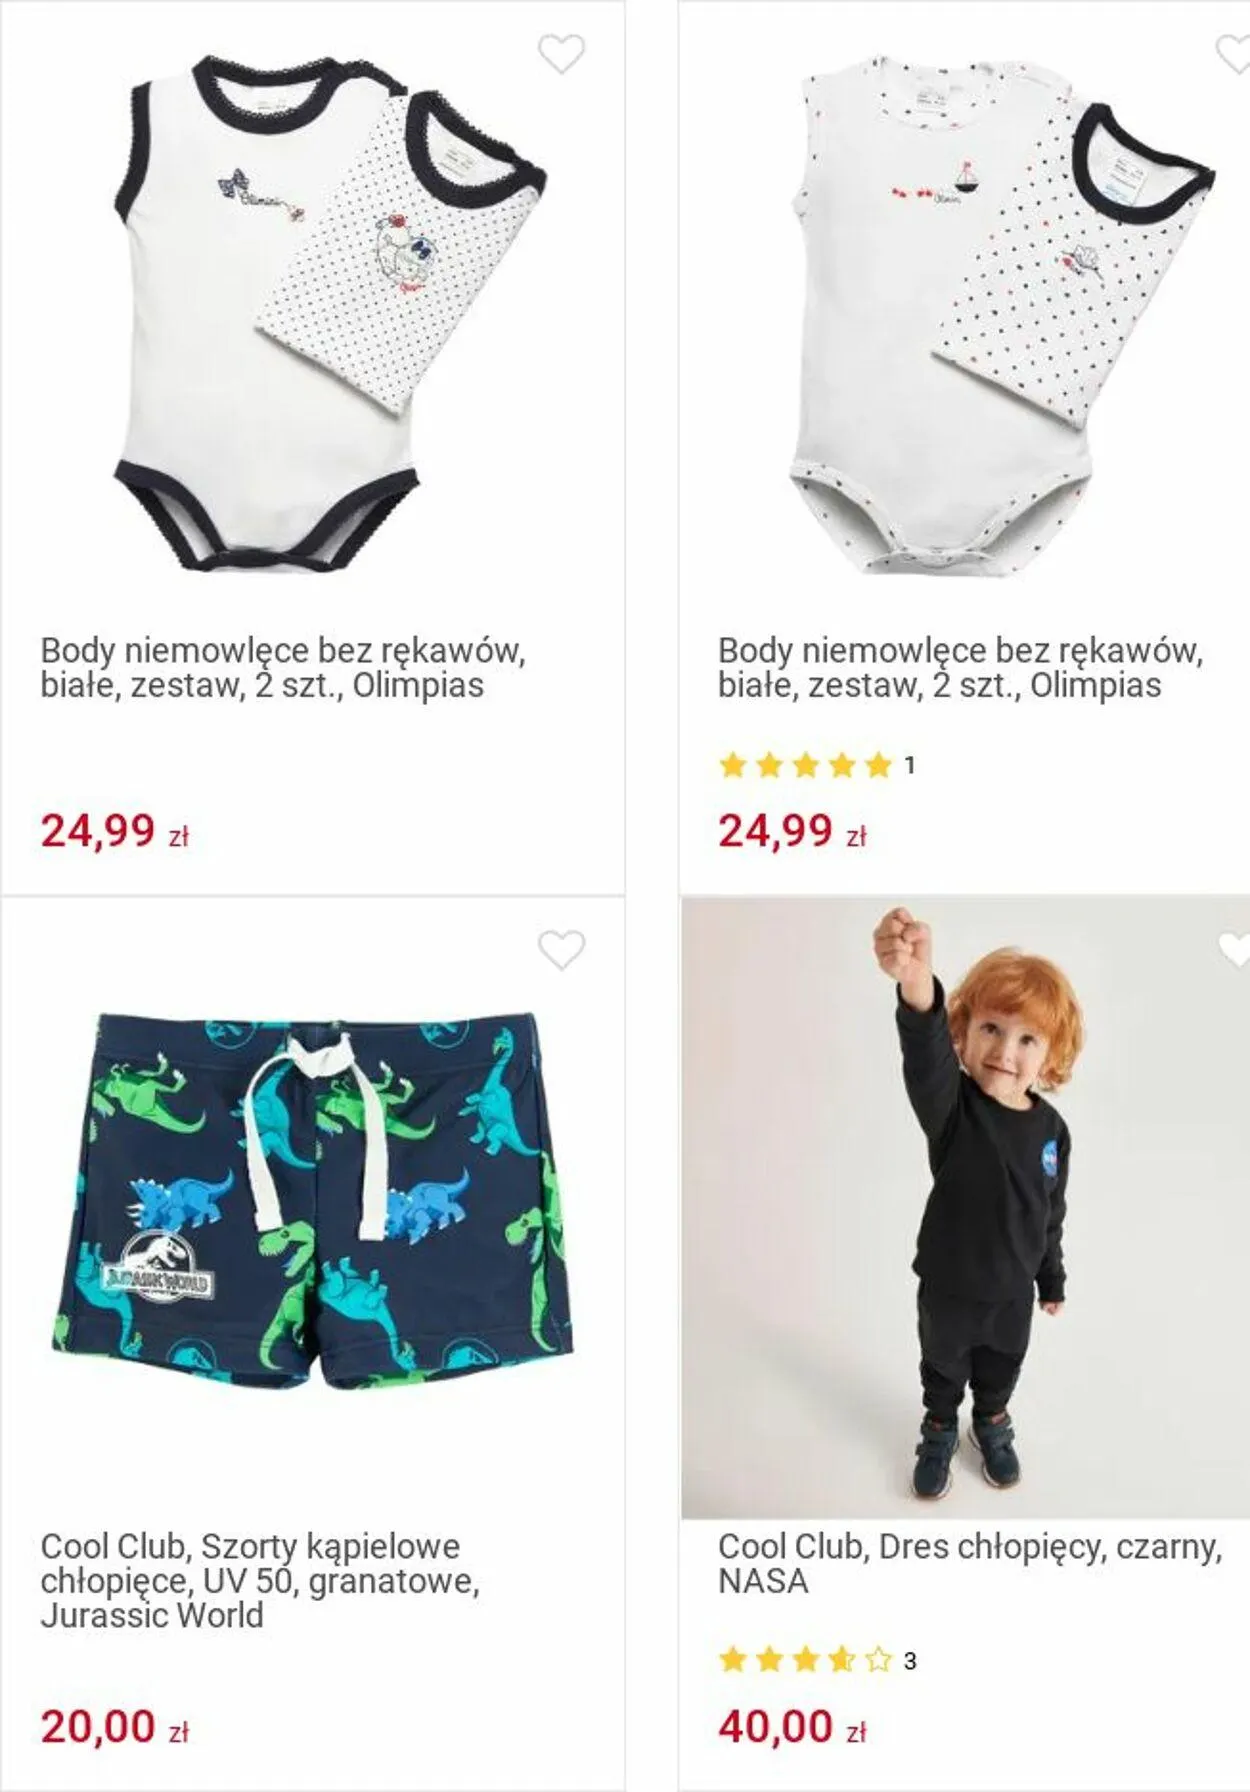Viewport: 1250px width, 1792px height.
Task: Click 24,99 zł price of first bodysuit
Action: 115,831
